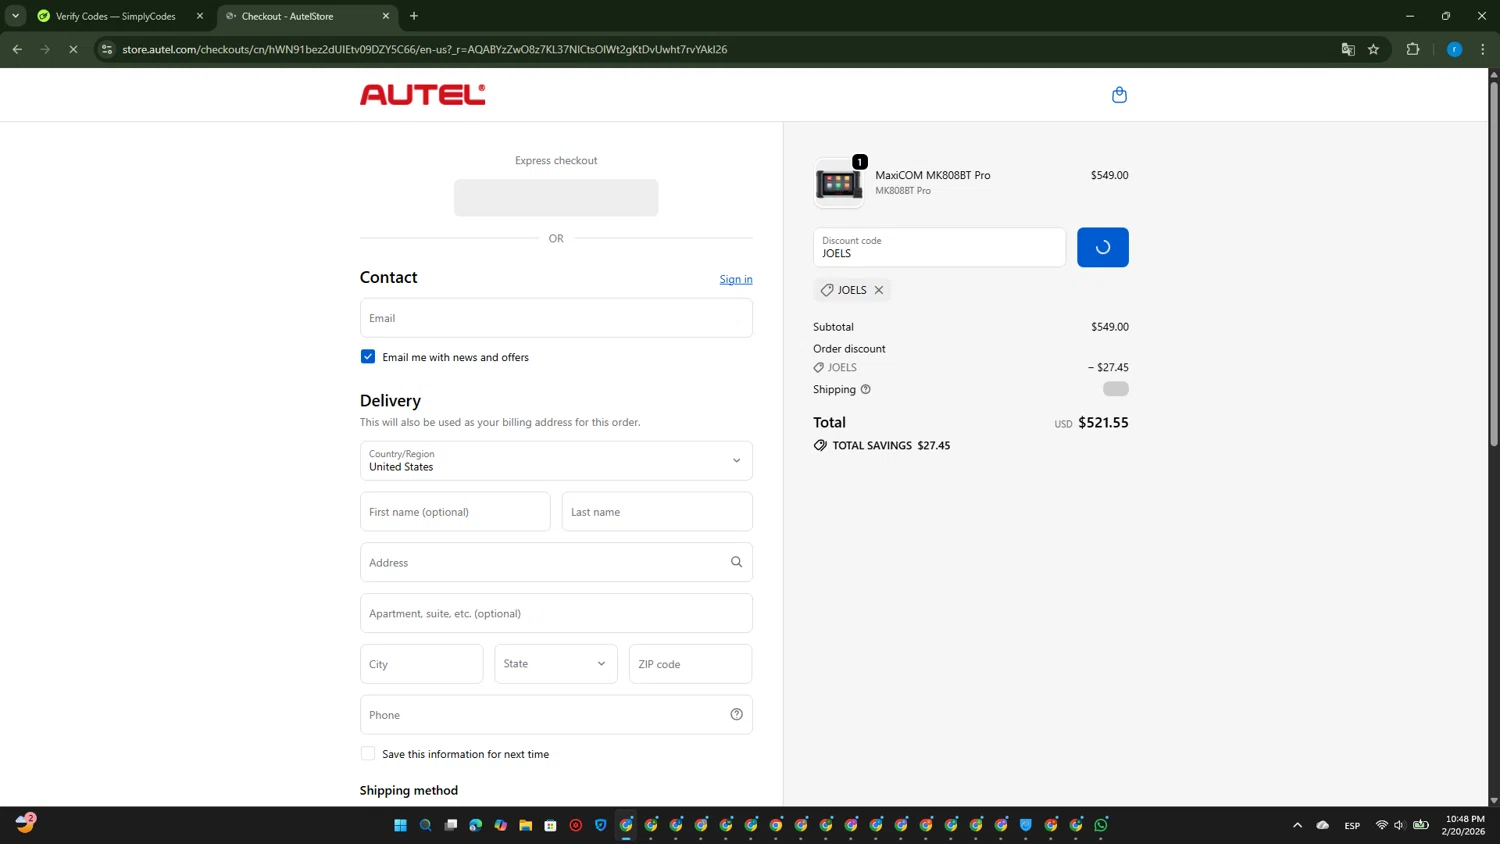Open File Explorer from taskbar
This screenshot has width=1500, height=844.
click(525, 825)
